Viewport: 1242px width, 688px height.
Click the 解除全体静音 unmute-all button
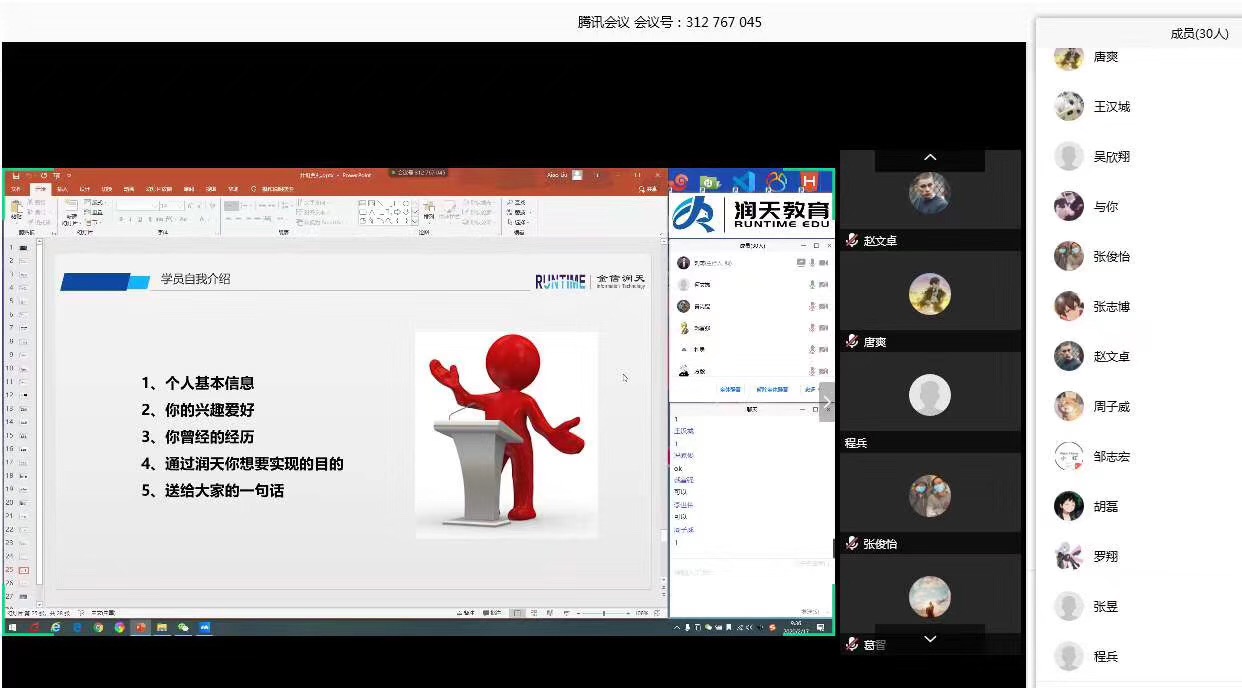(771, 389)
